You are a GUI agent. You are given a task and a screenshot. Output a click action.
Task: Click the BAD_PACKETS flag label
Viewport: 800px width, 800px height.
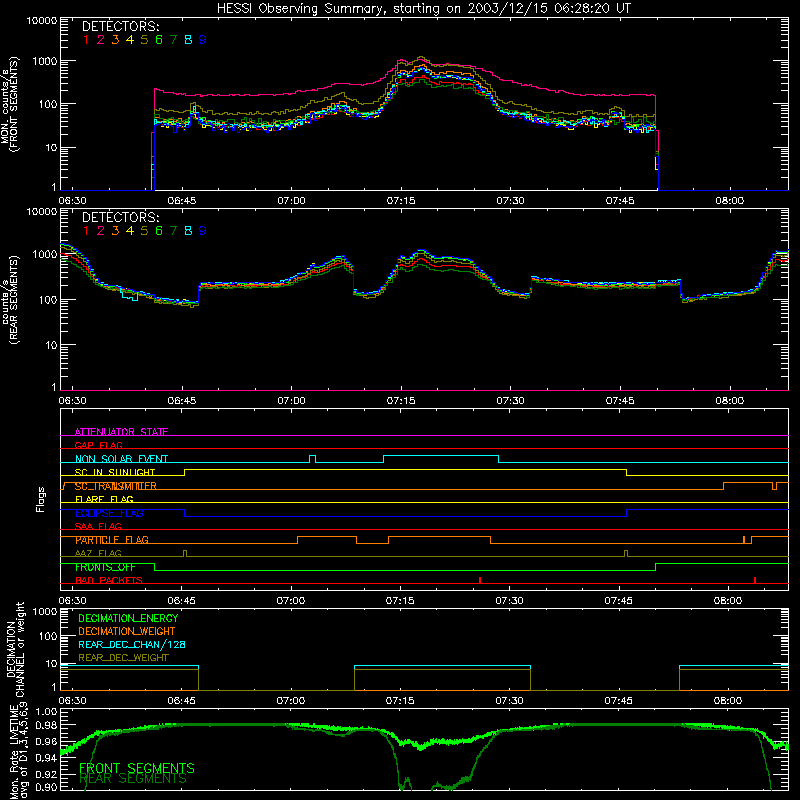[x=109, y=580]
